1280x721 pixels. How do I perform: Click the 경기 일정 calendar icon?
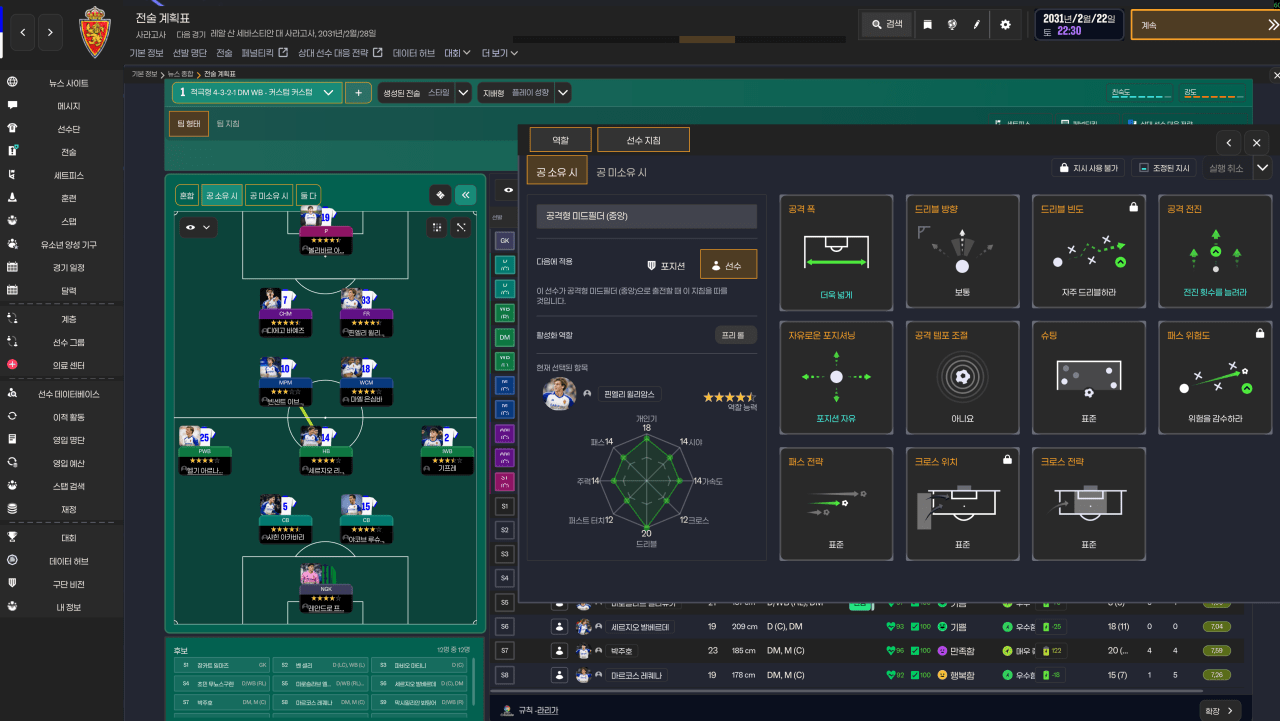(12, 267)
